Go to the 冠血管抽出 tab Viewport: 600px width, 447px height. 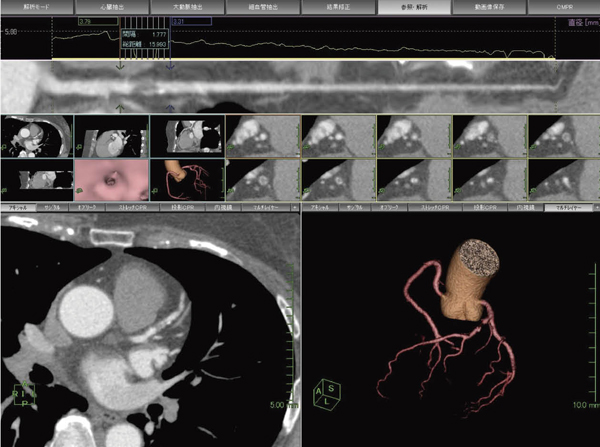262,7
